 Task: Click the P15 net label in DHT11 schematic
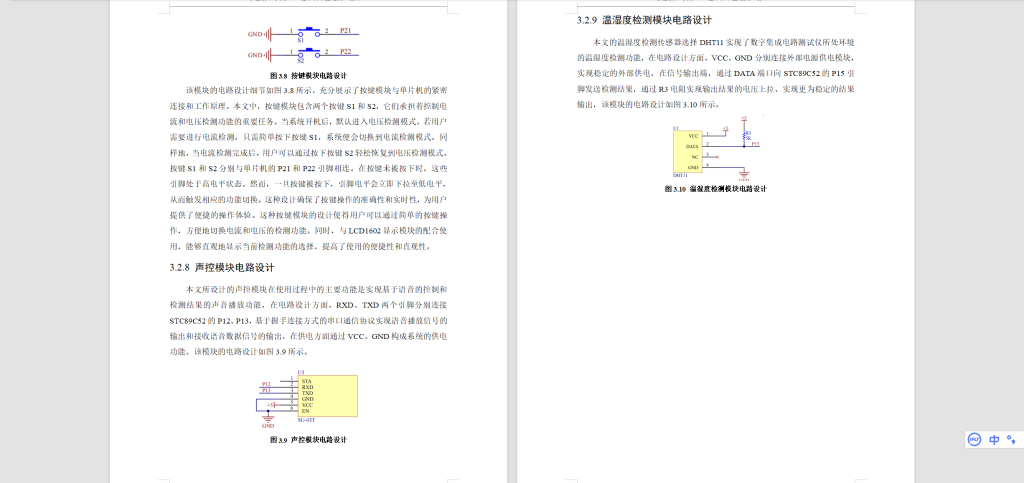pos(756,143)
